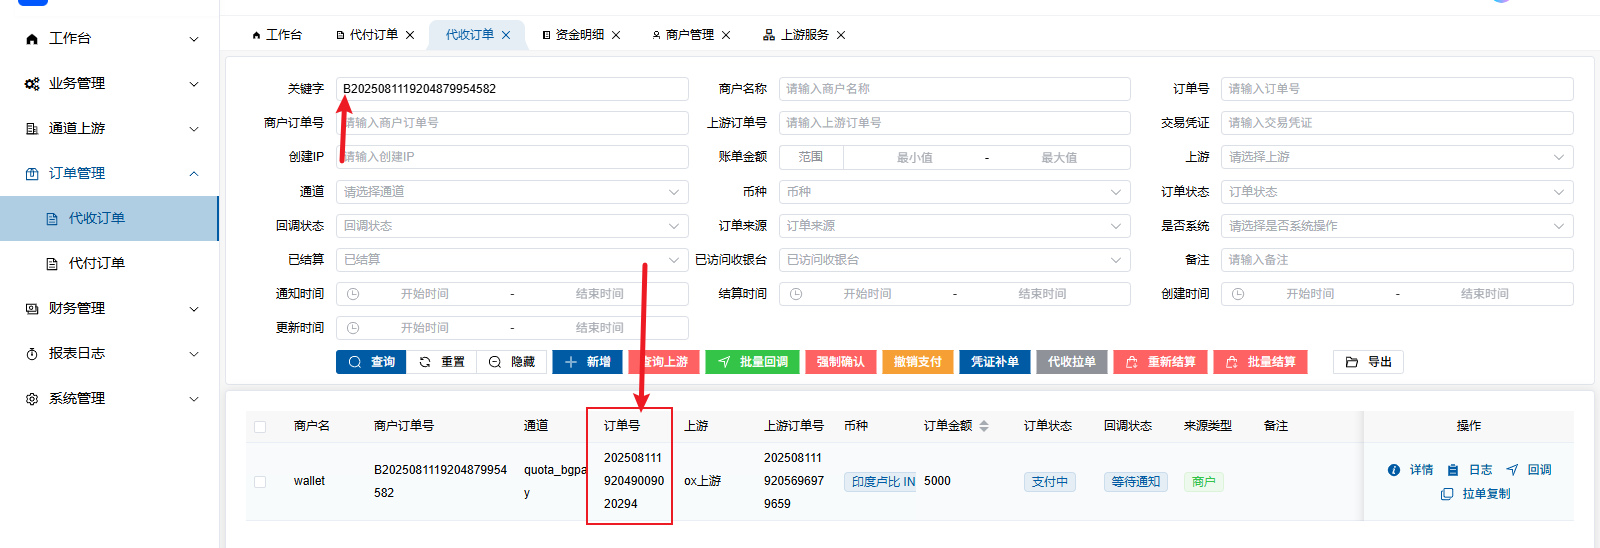Close the 资金明细 tab
This screenshot has height=548, width=1600.
pos(616,35)
